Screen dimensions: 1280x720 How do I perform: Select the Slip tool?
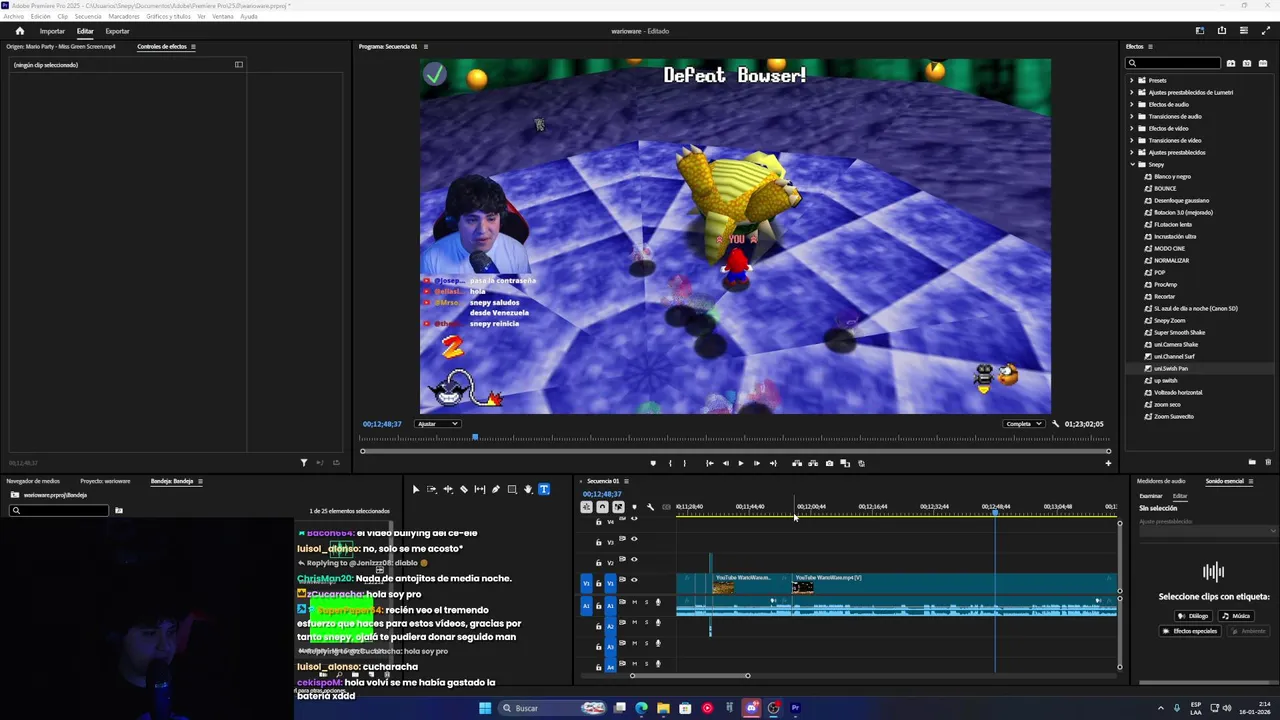(480, 489)
